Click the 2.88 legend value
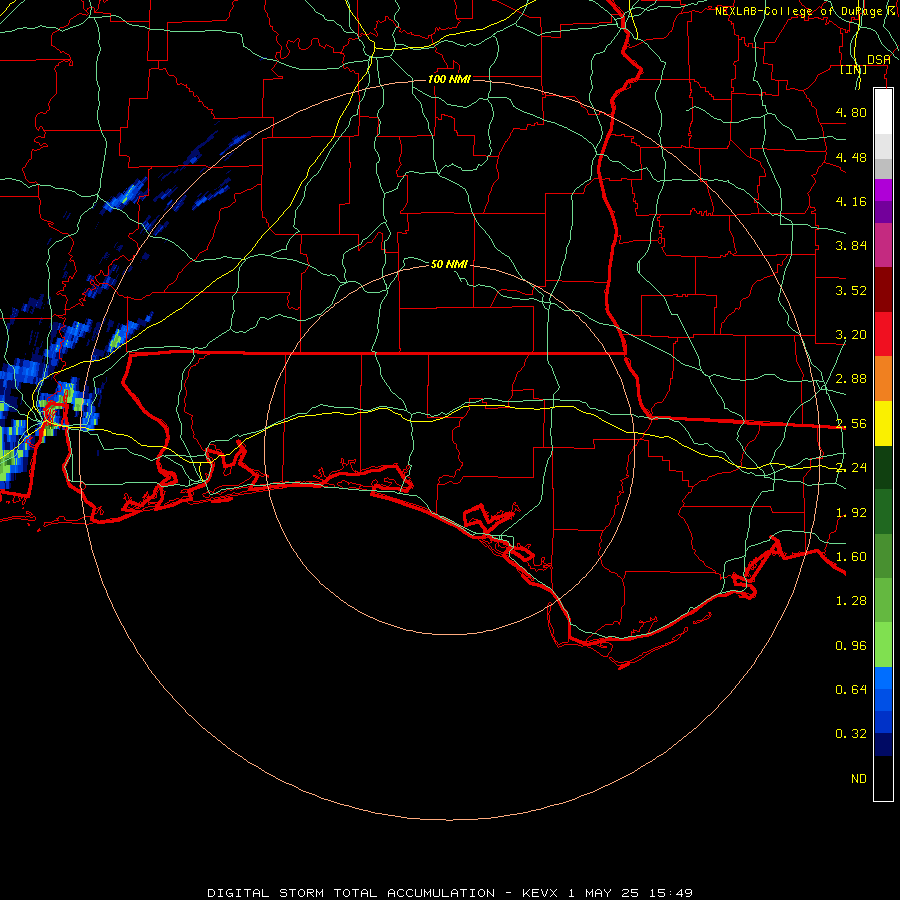The height and width of the screenshot is (900, 900). (x=851, y=379)
